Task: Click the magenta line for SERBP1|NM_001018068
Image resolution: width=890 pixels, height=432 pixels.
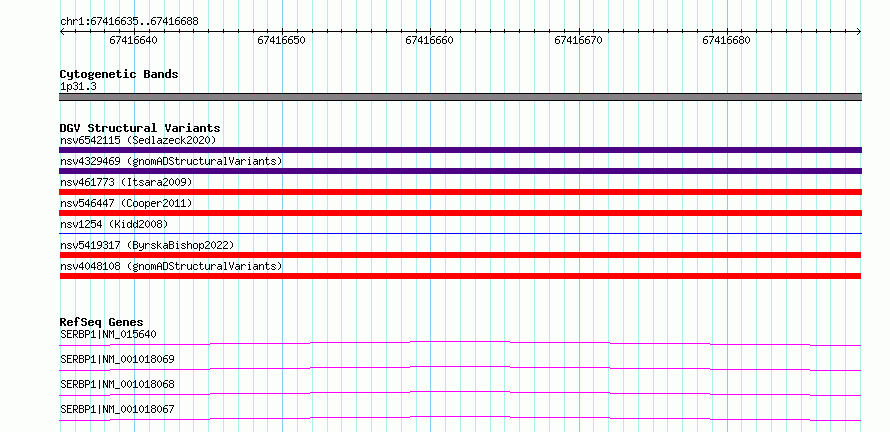Action: tap(460, 393)
